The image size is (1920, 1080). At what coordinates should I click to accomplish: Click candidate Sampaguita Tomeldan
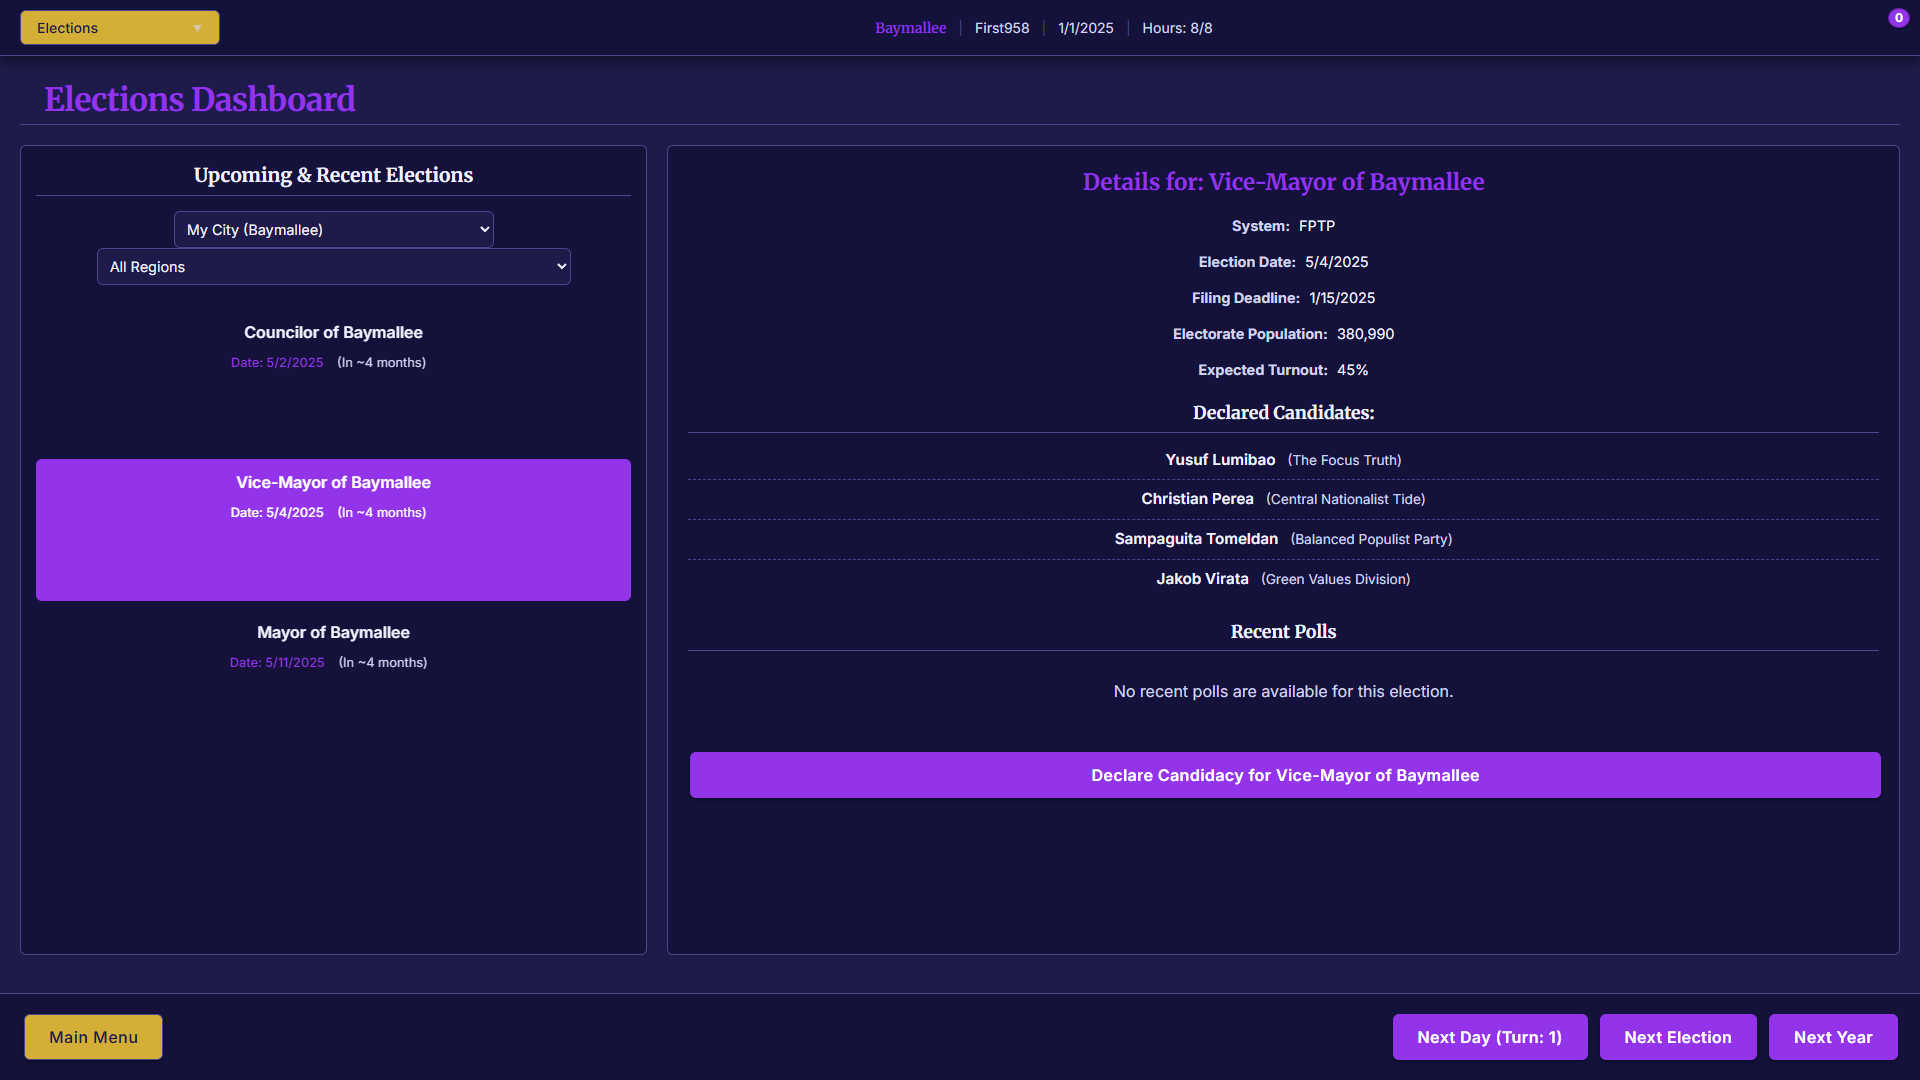point(1196,539)
